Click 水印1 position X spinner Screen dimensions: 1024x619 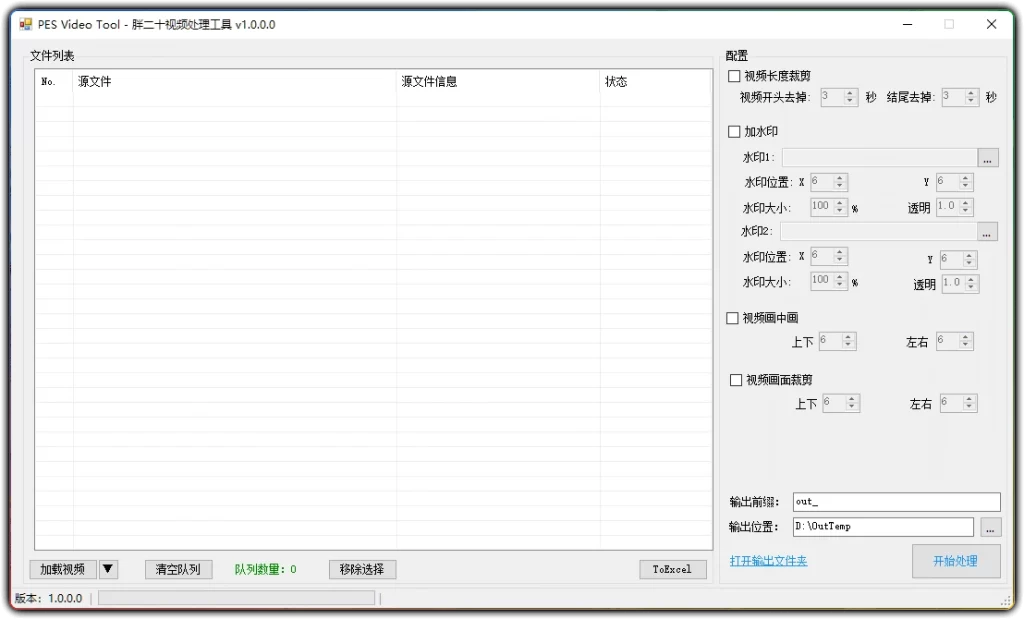point(829,182)
